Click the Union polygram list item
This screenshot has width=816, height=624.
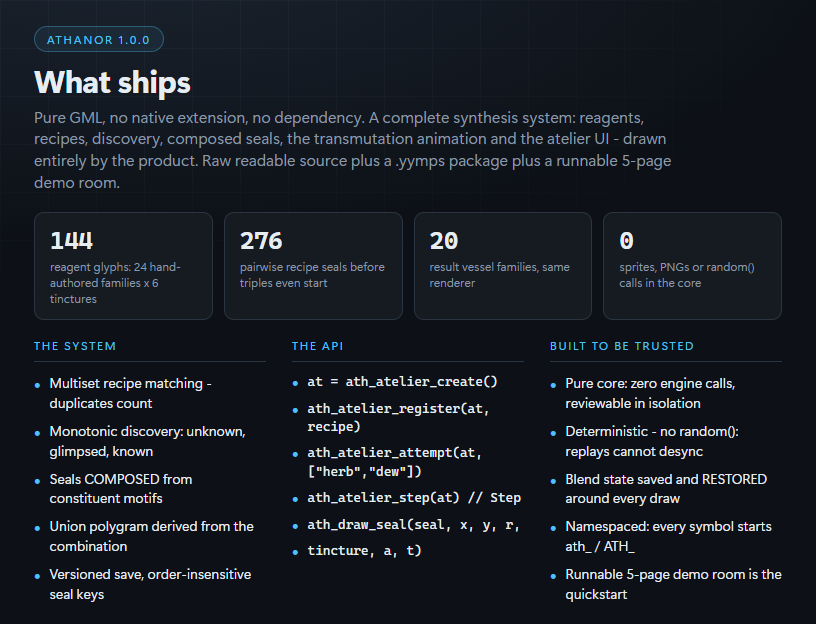click(x=151, y=536)
